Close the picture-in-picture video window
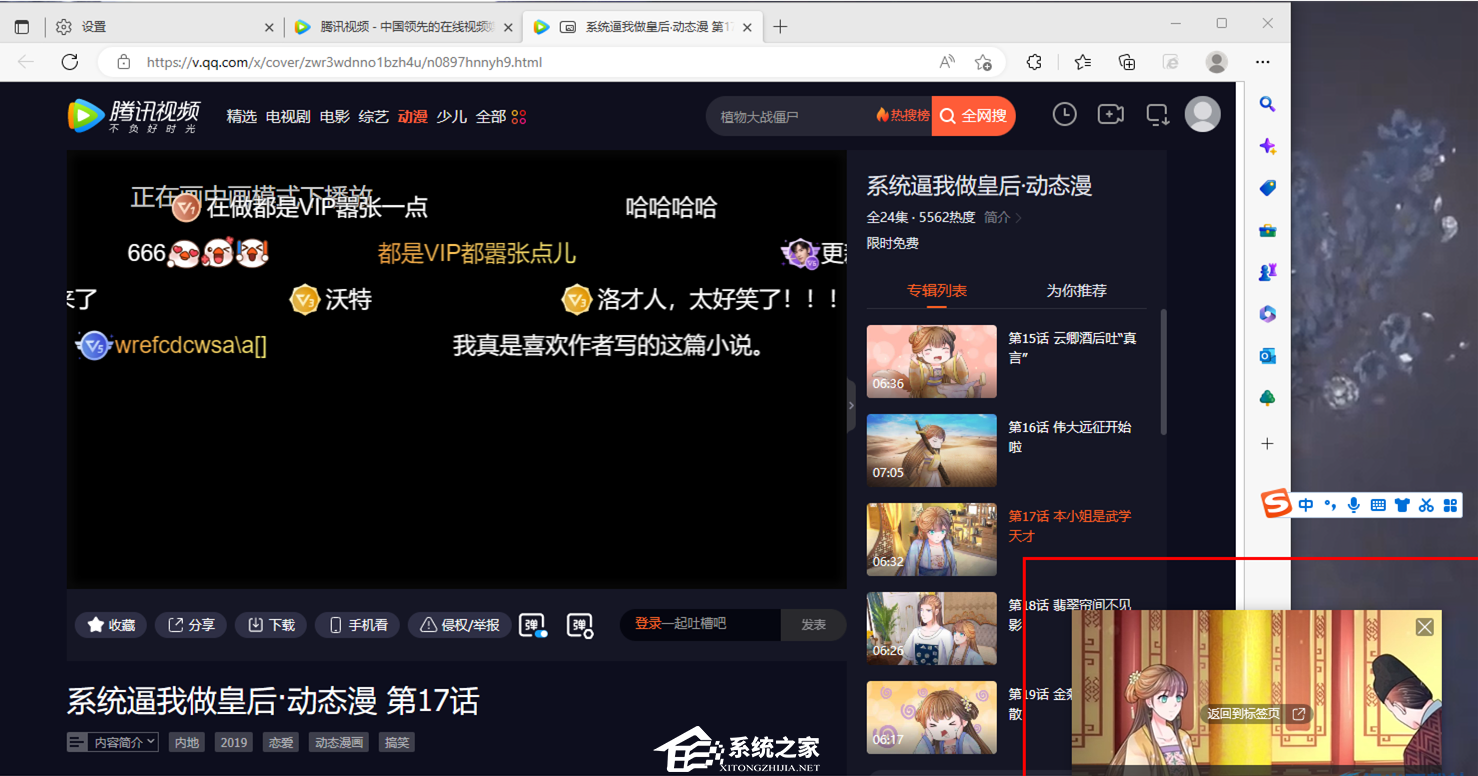Image resolution: width=1478 pixels, height=776 pixels. coord(1425,627)
